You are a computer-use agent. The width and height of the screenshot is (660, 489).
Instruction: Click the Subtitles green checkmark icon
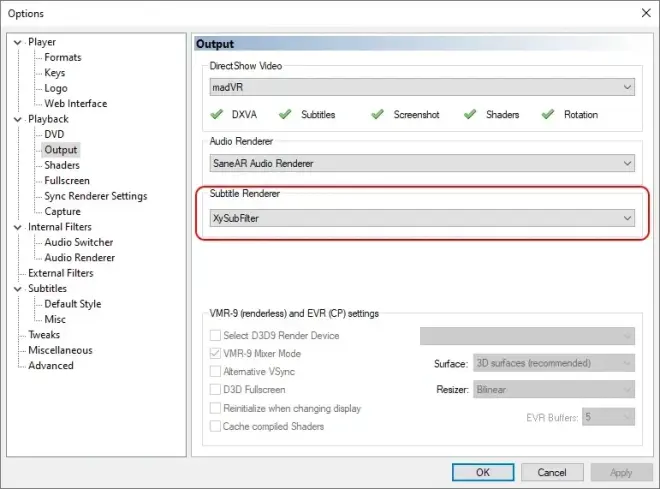tap(285, 114)
